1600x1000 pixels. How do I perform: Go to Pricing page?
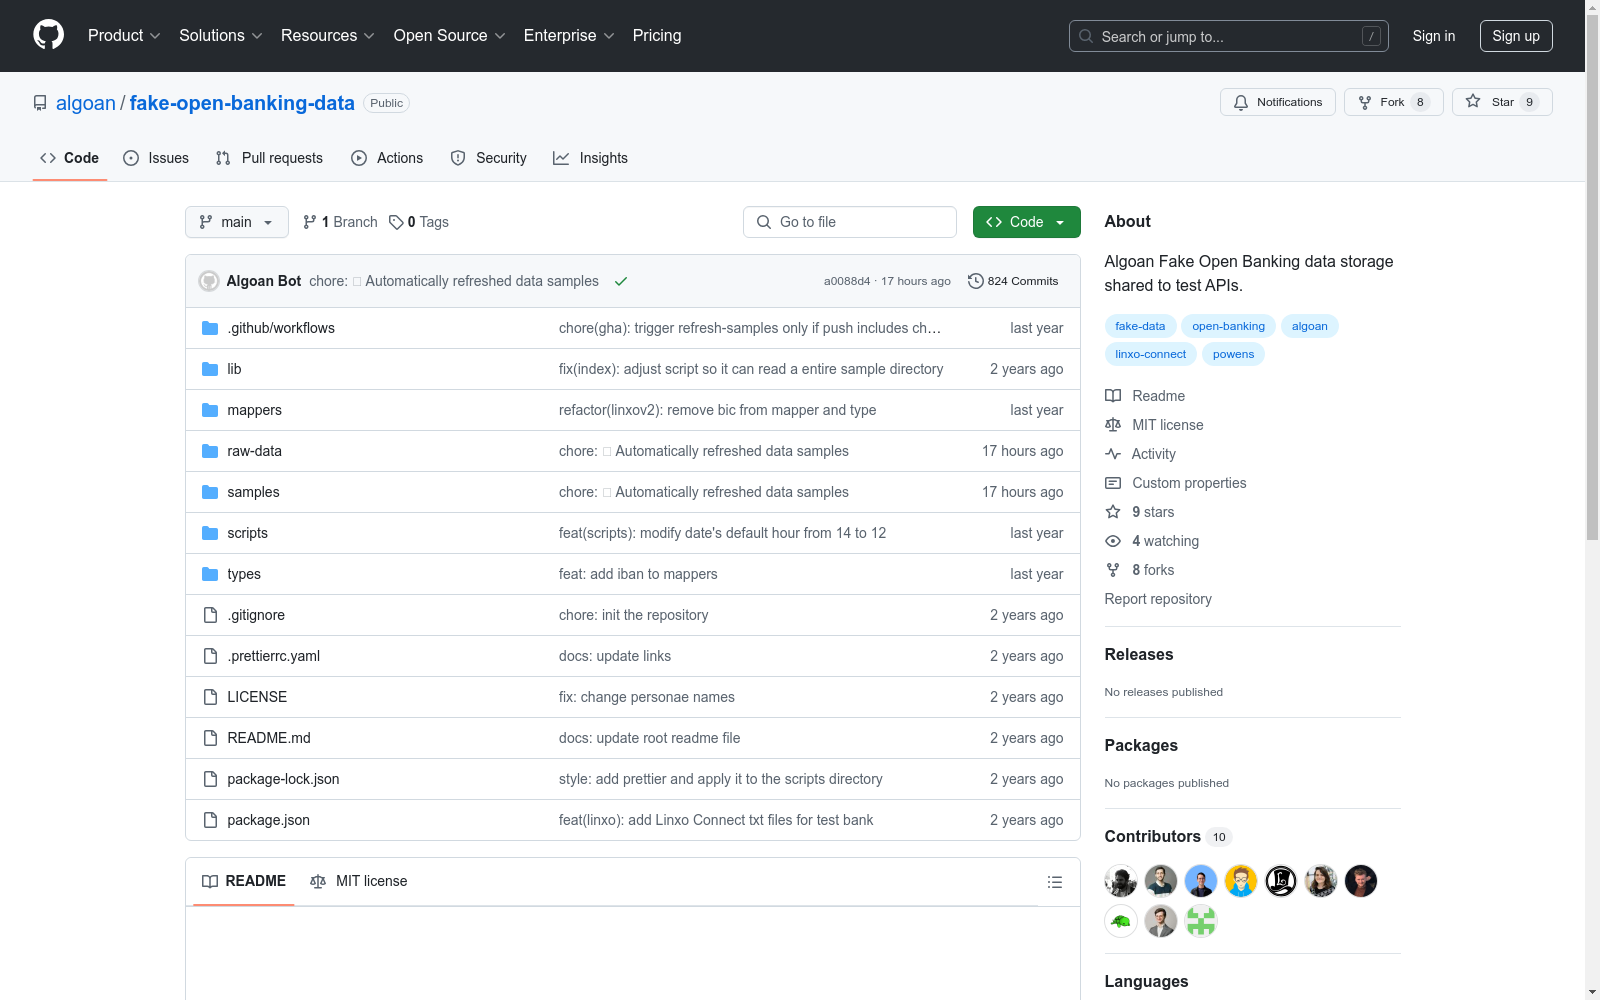657,35
